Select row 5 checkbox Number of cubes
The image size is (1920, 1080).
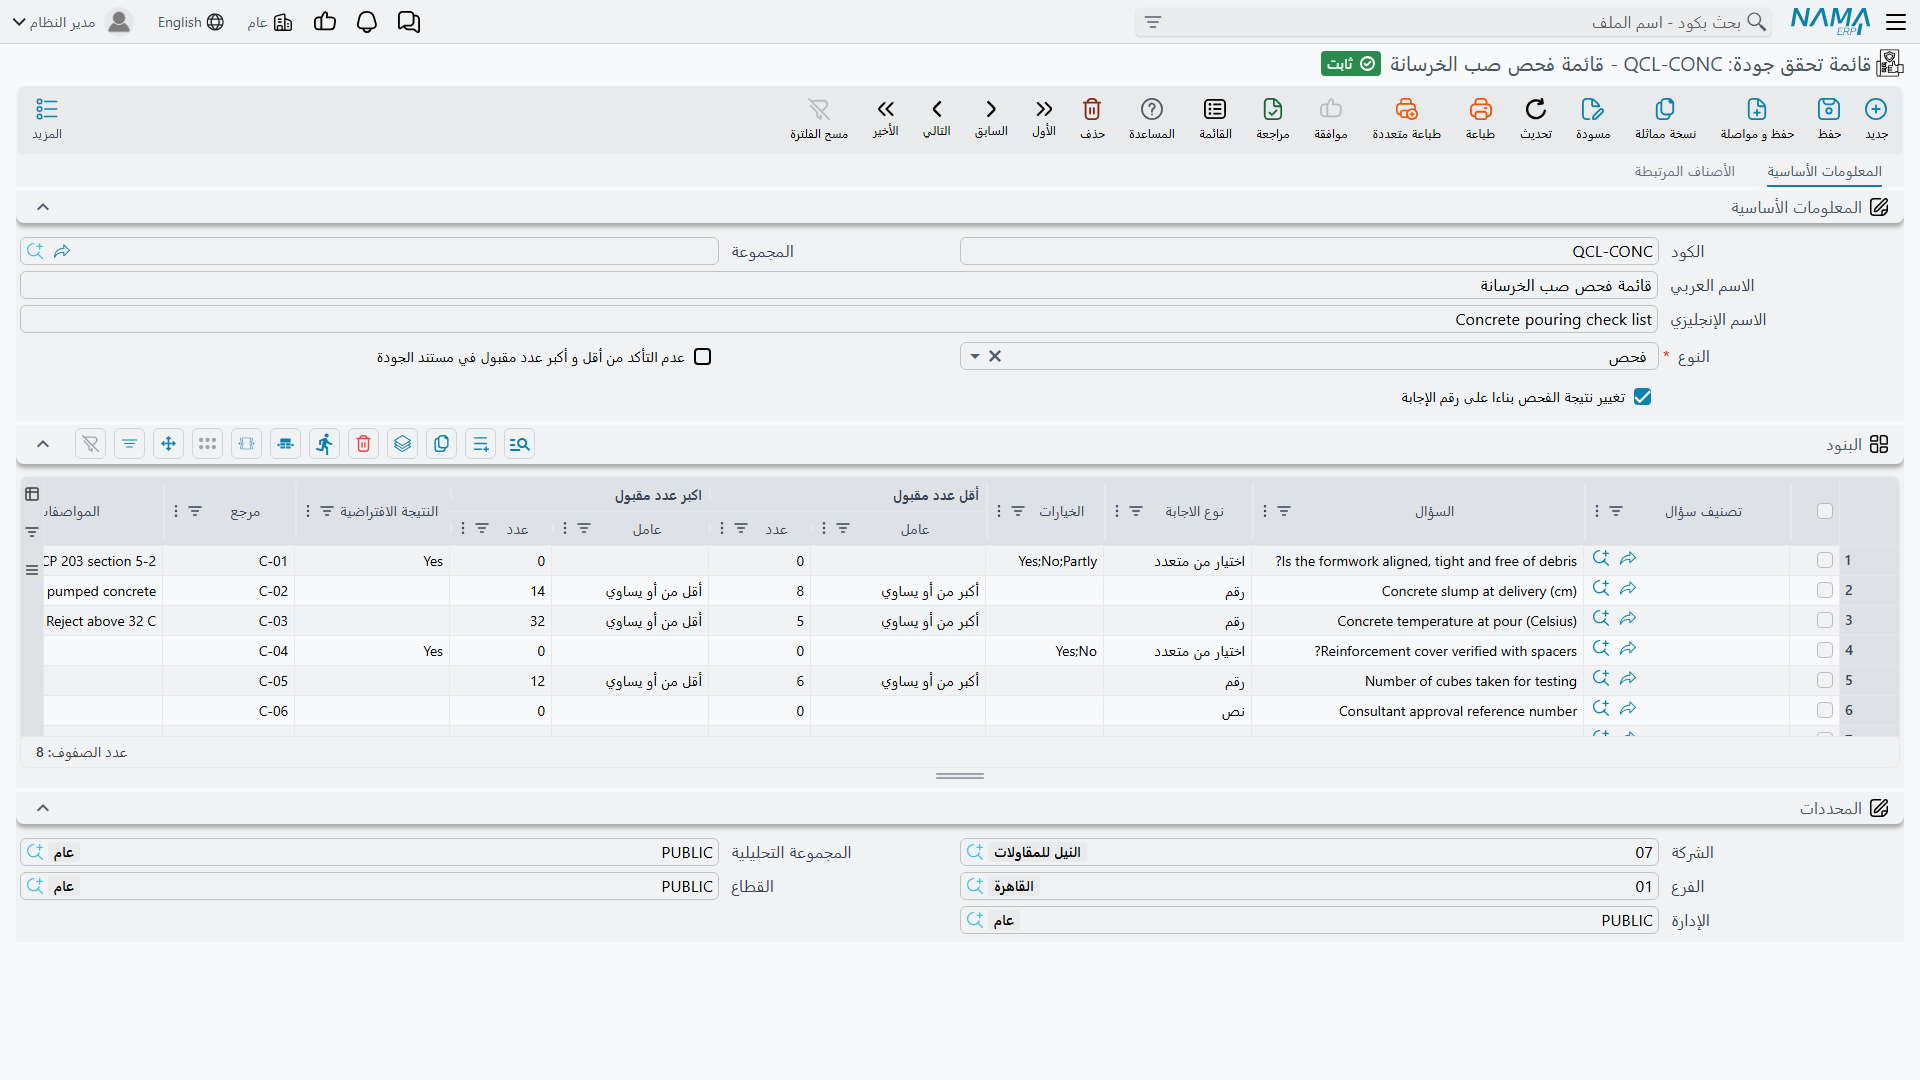coord(1825,681)
